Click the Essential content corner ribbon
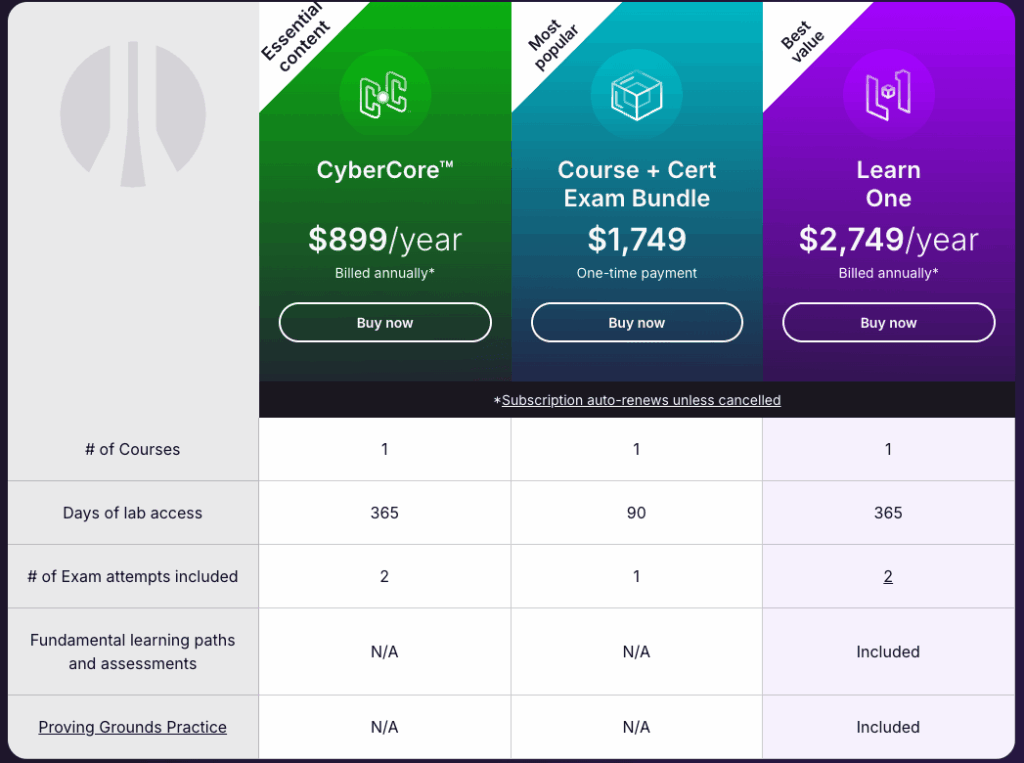This screenshot has width=1024, height=763. (296, 38)
